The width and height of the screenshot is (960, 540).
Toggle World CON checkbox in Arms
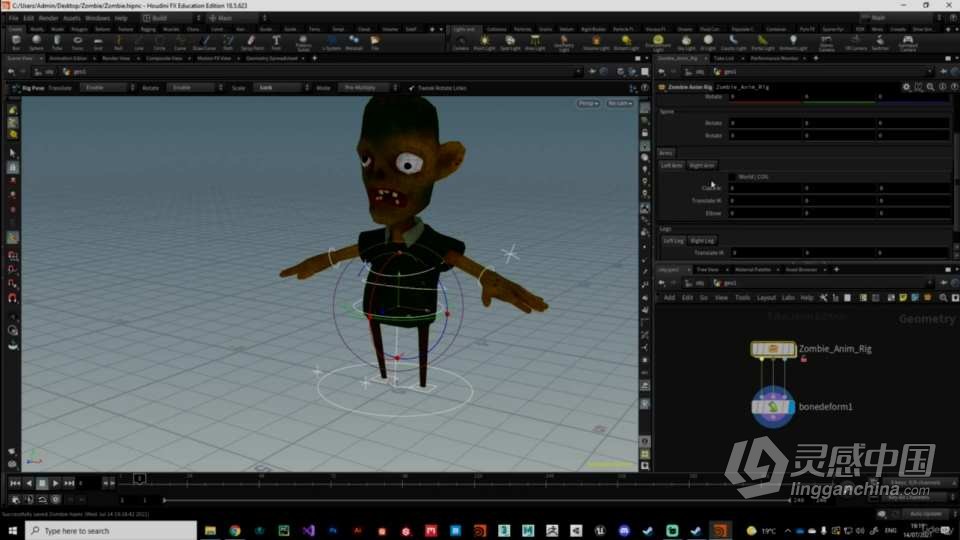(732, 177)
